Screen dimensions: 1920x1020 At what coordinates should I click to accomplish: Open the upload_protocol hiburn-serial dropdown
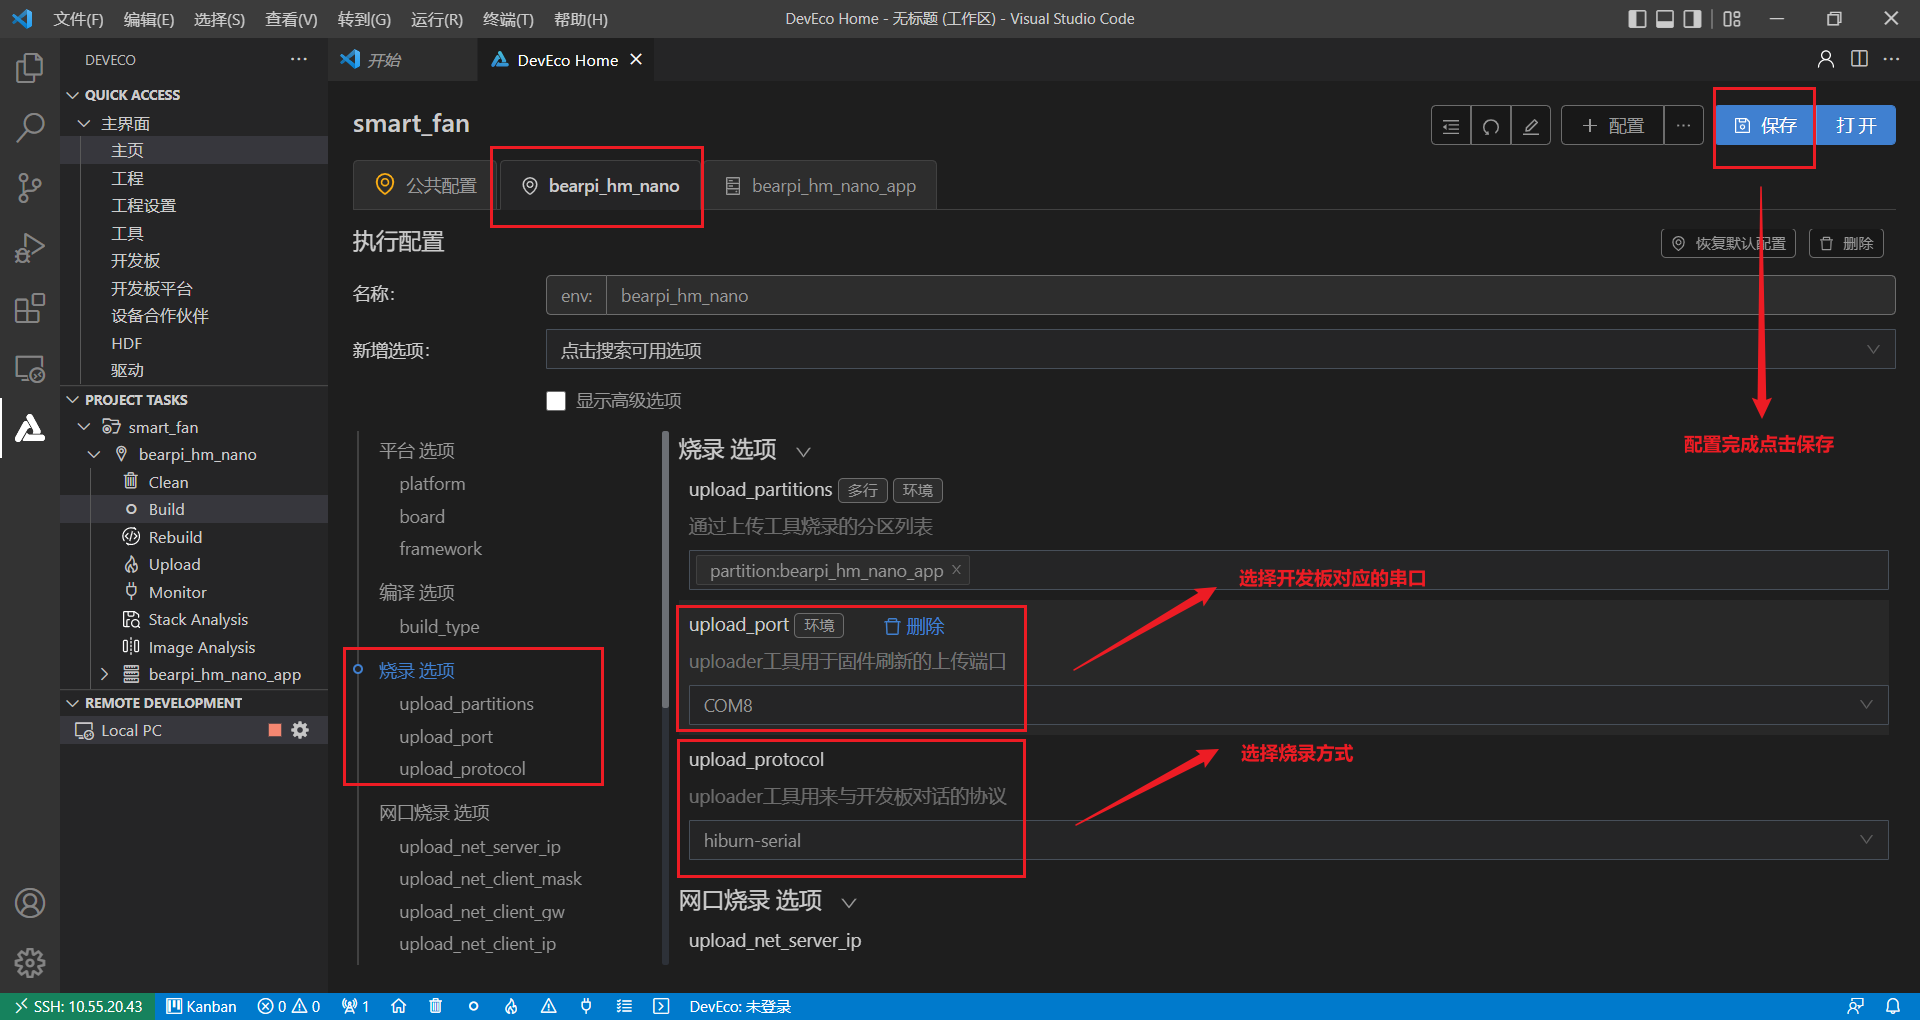click(1288, 840)
